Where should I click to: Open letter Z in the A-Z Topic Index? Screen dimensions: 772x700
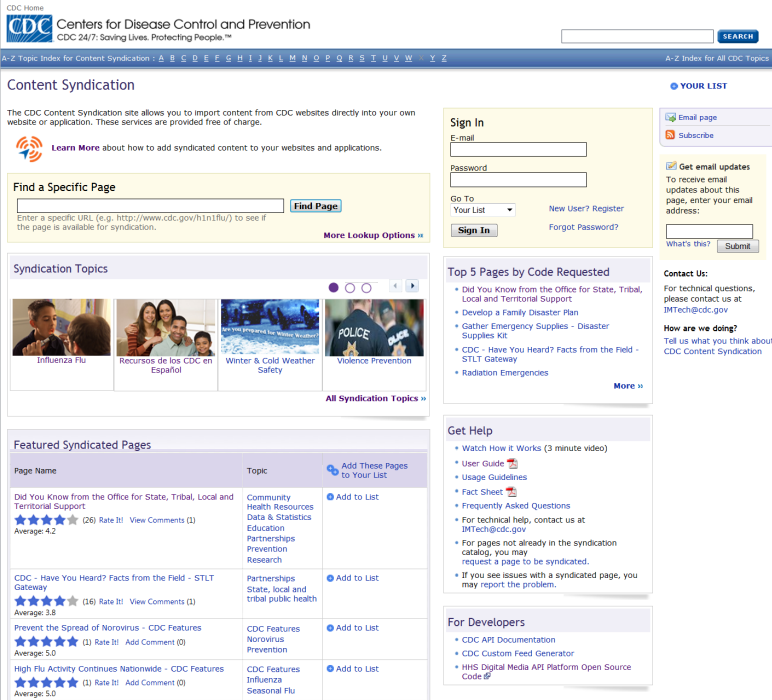[x=444, y=58]
